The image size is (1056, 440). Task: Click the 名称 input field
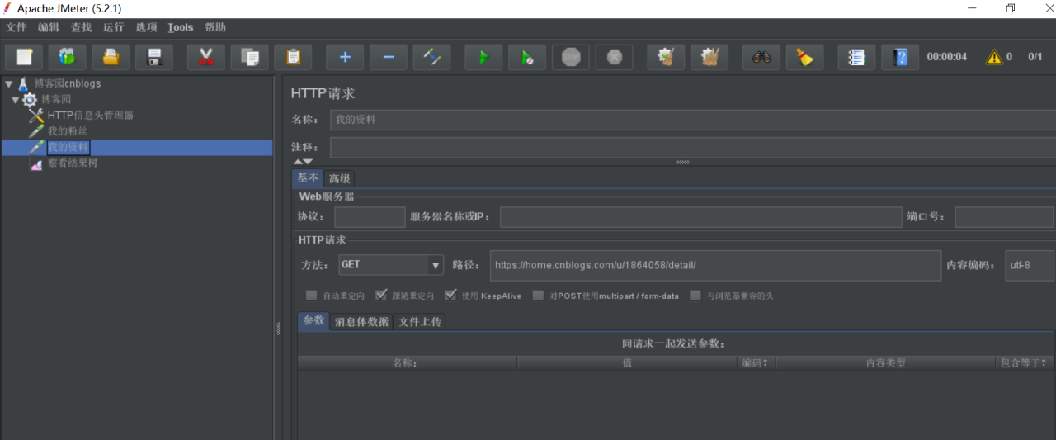[x=693, y=120]
